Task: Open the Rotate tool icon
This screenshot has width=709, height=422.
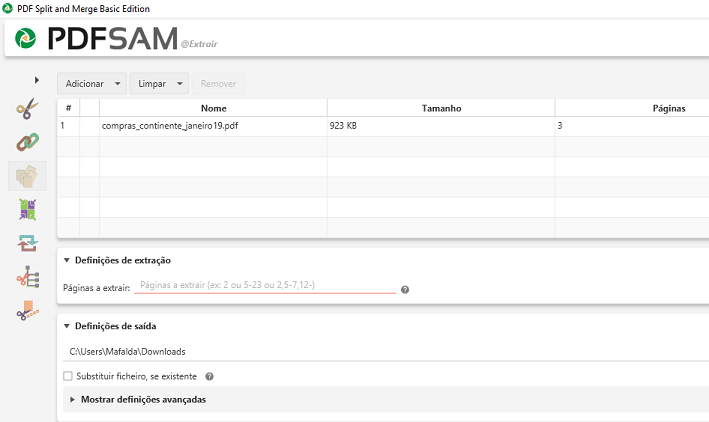Action: [27, 243]
